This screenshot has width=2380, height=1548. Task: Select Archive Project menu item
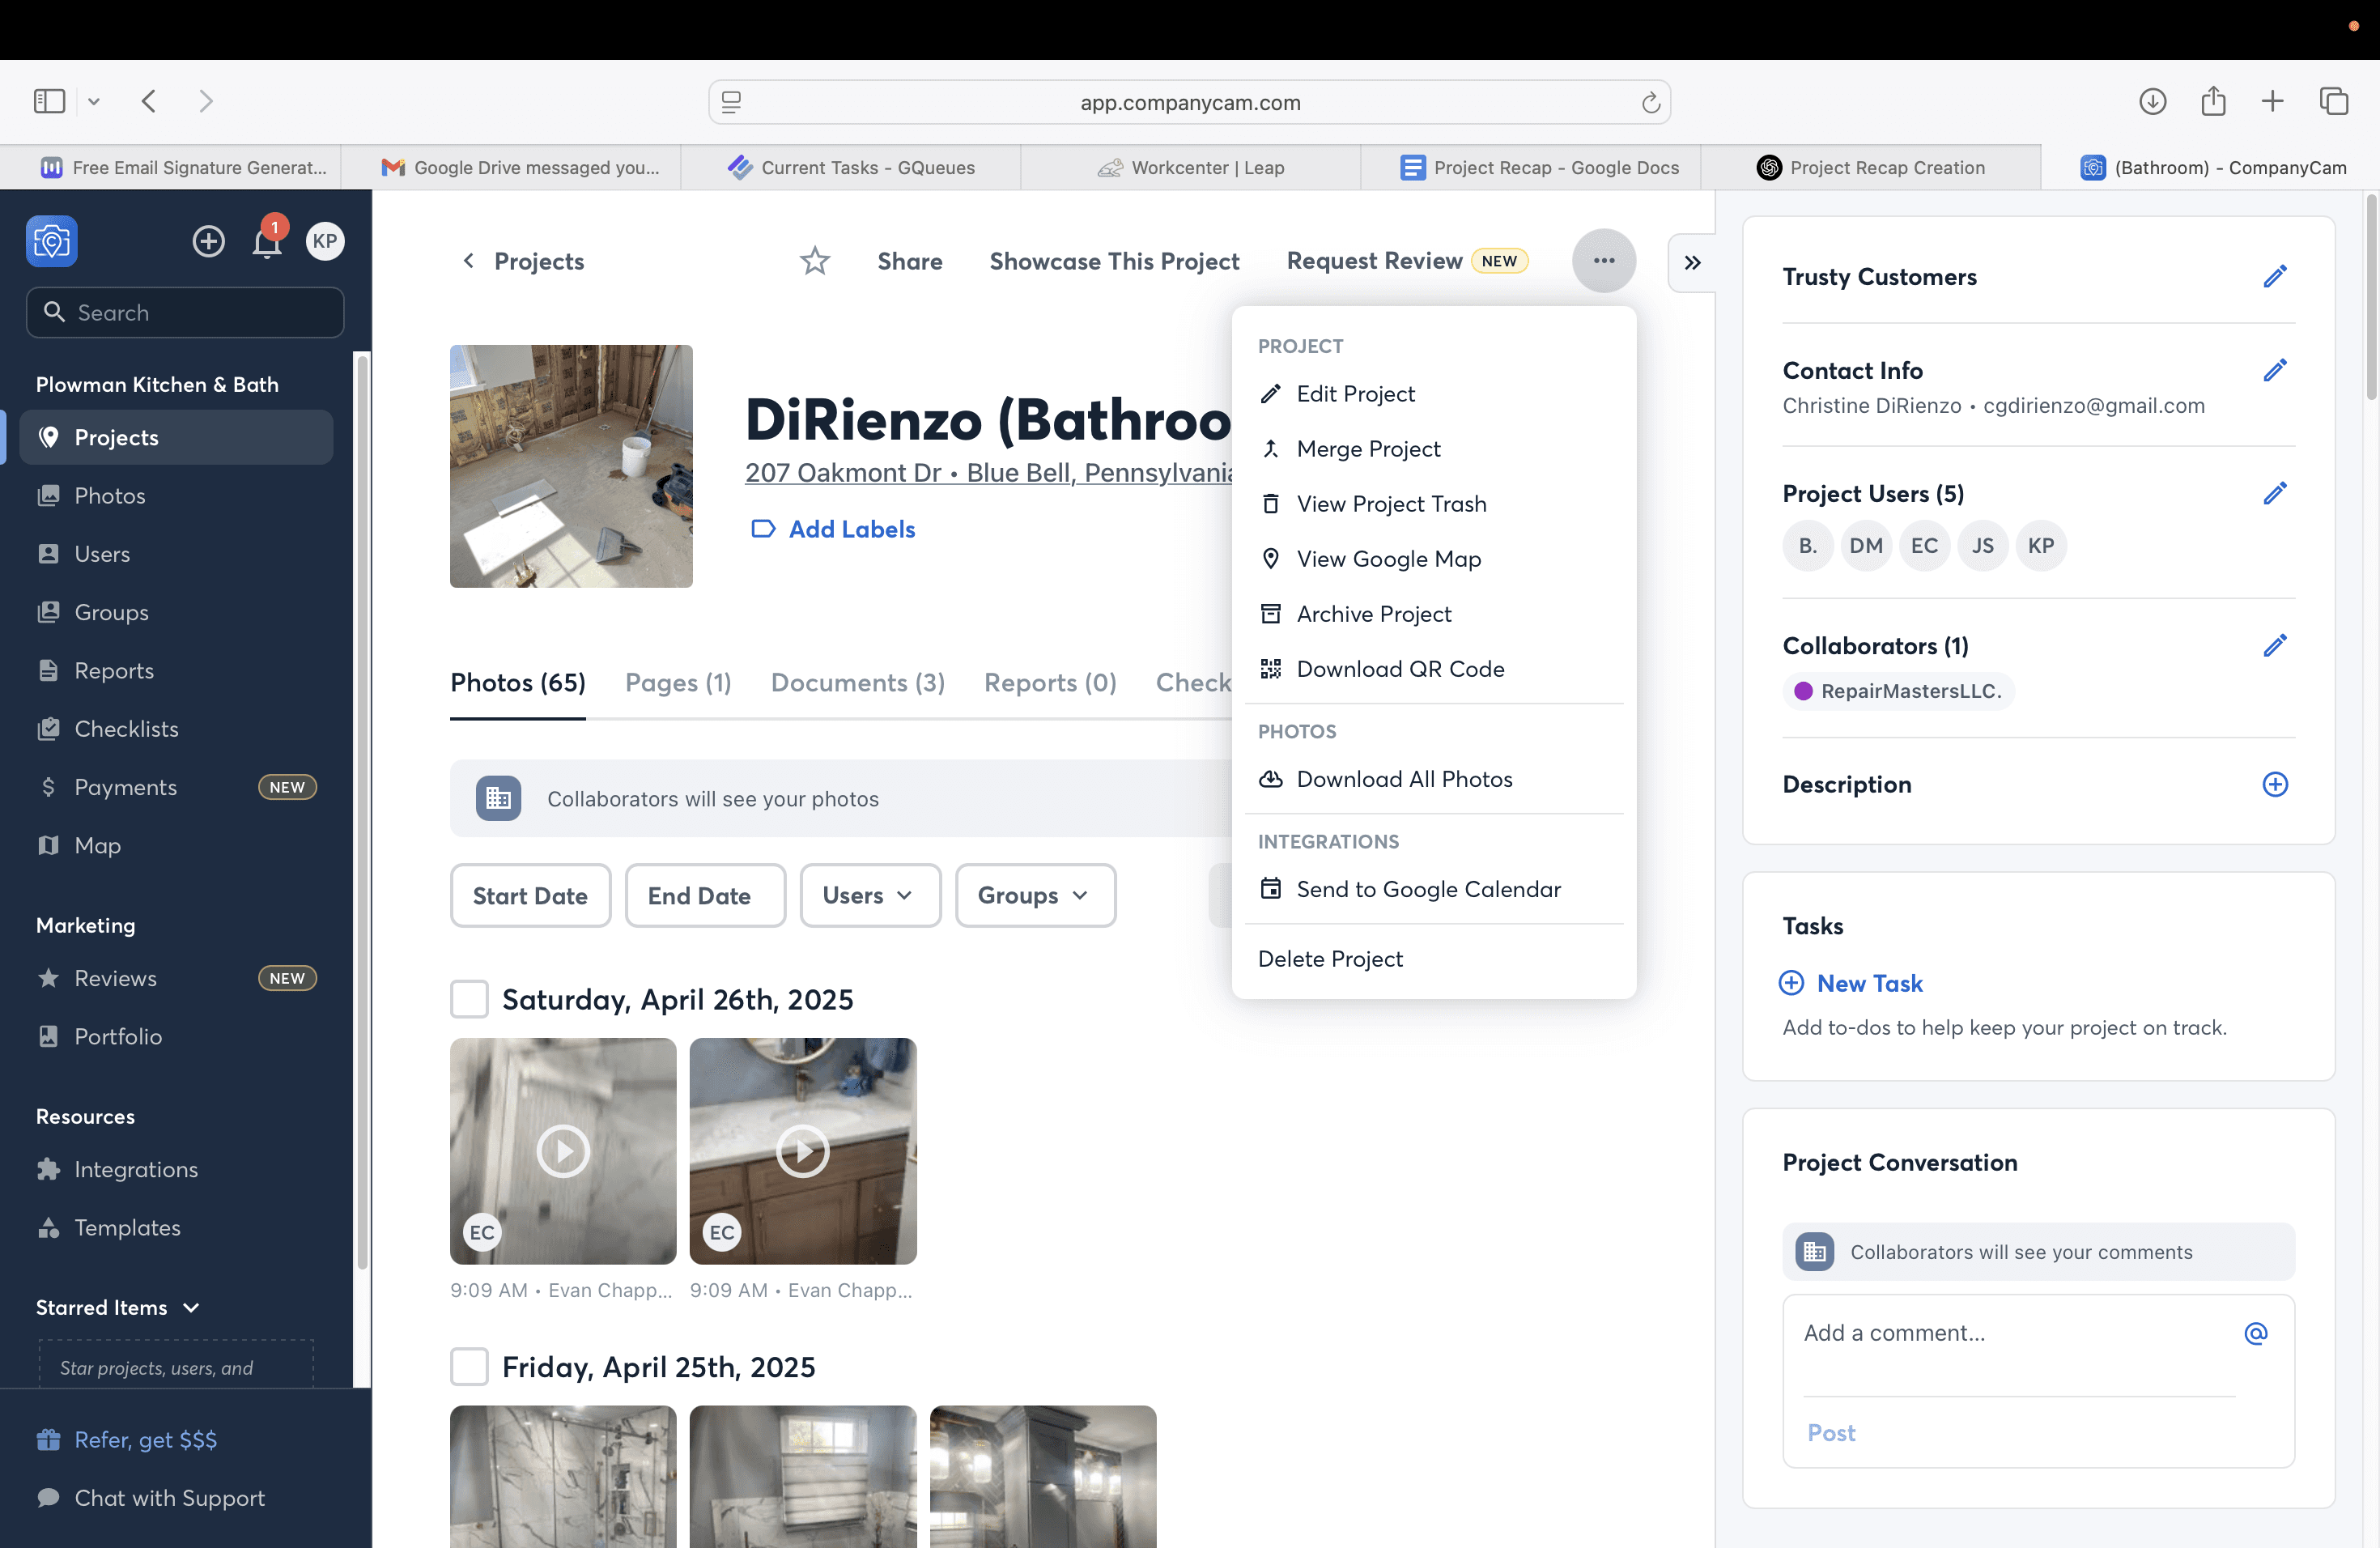1434,614
